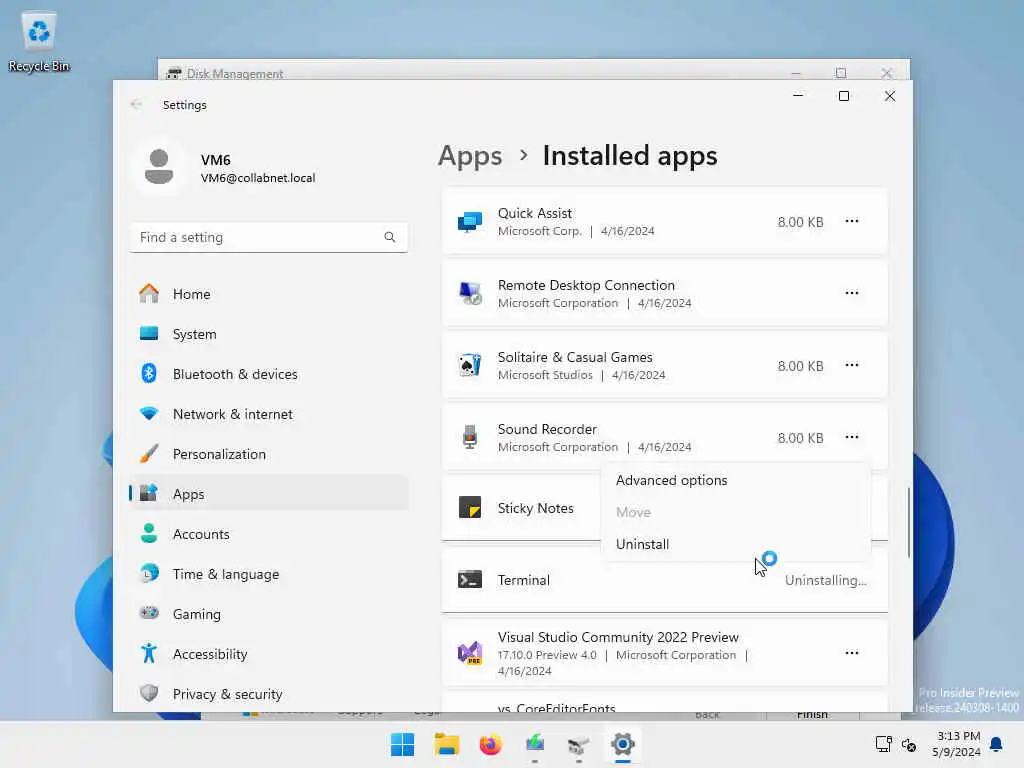Click Apps in the breadcrumb

coord(470,156)
